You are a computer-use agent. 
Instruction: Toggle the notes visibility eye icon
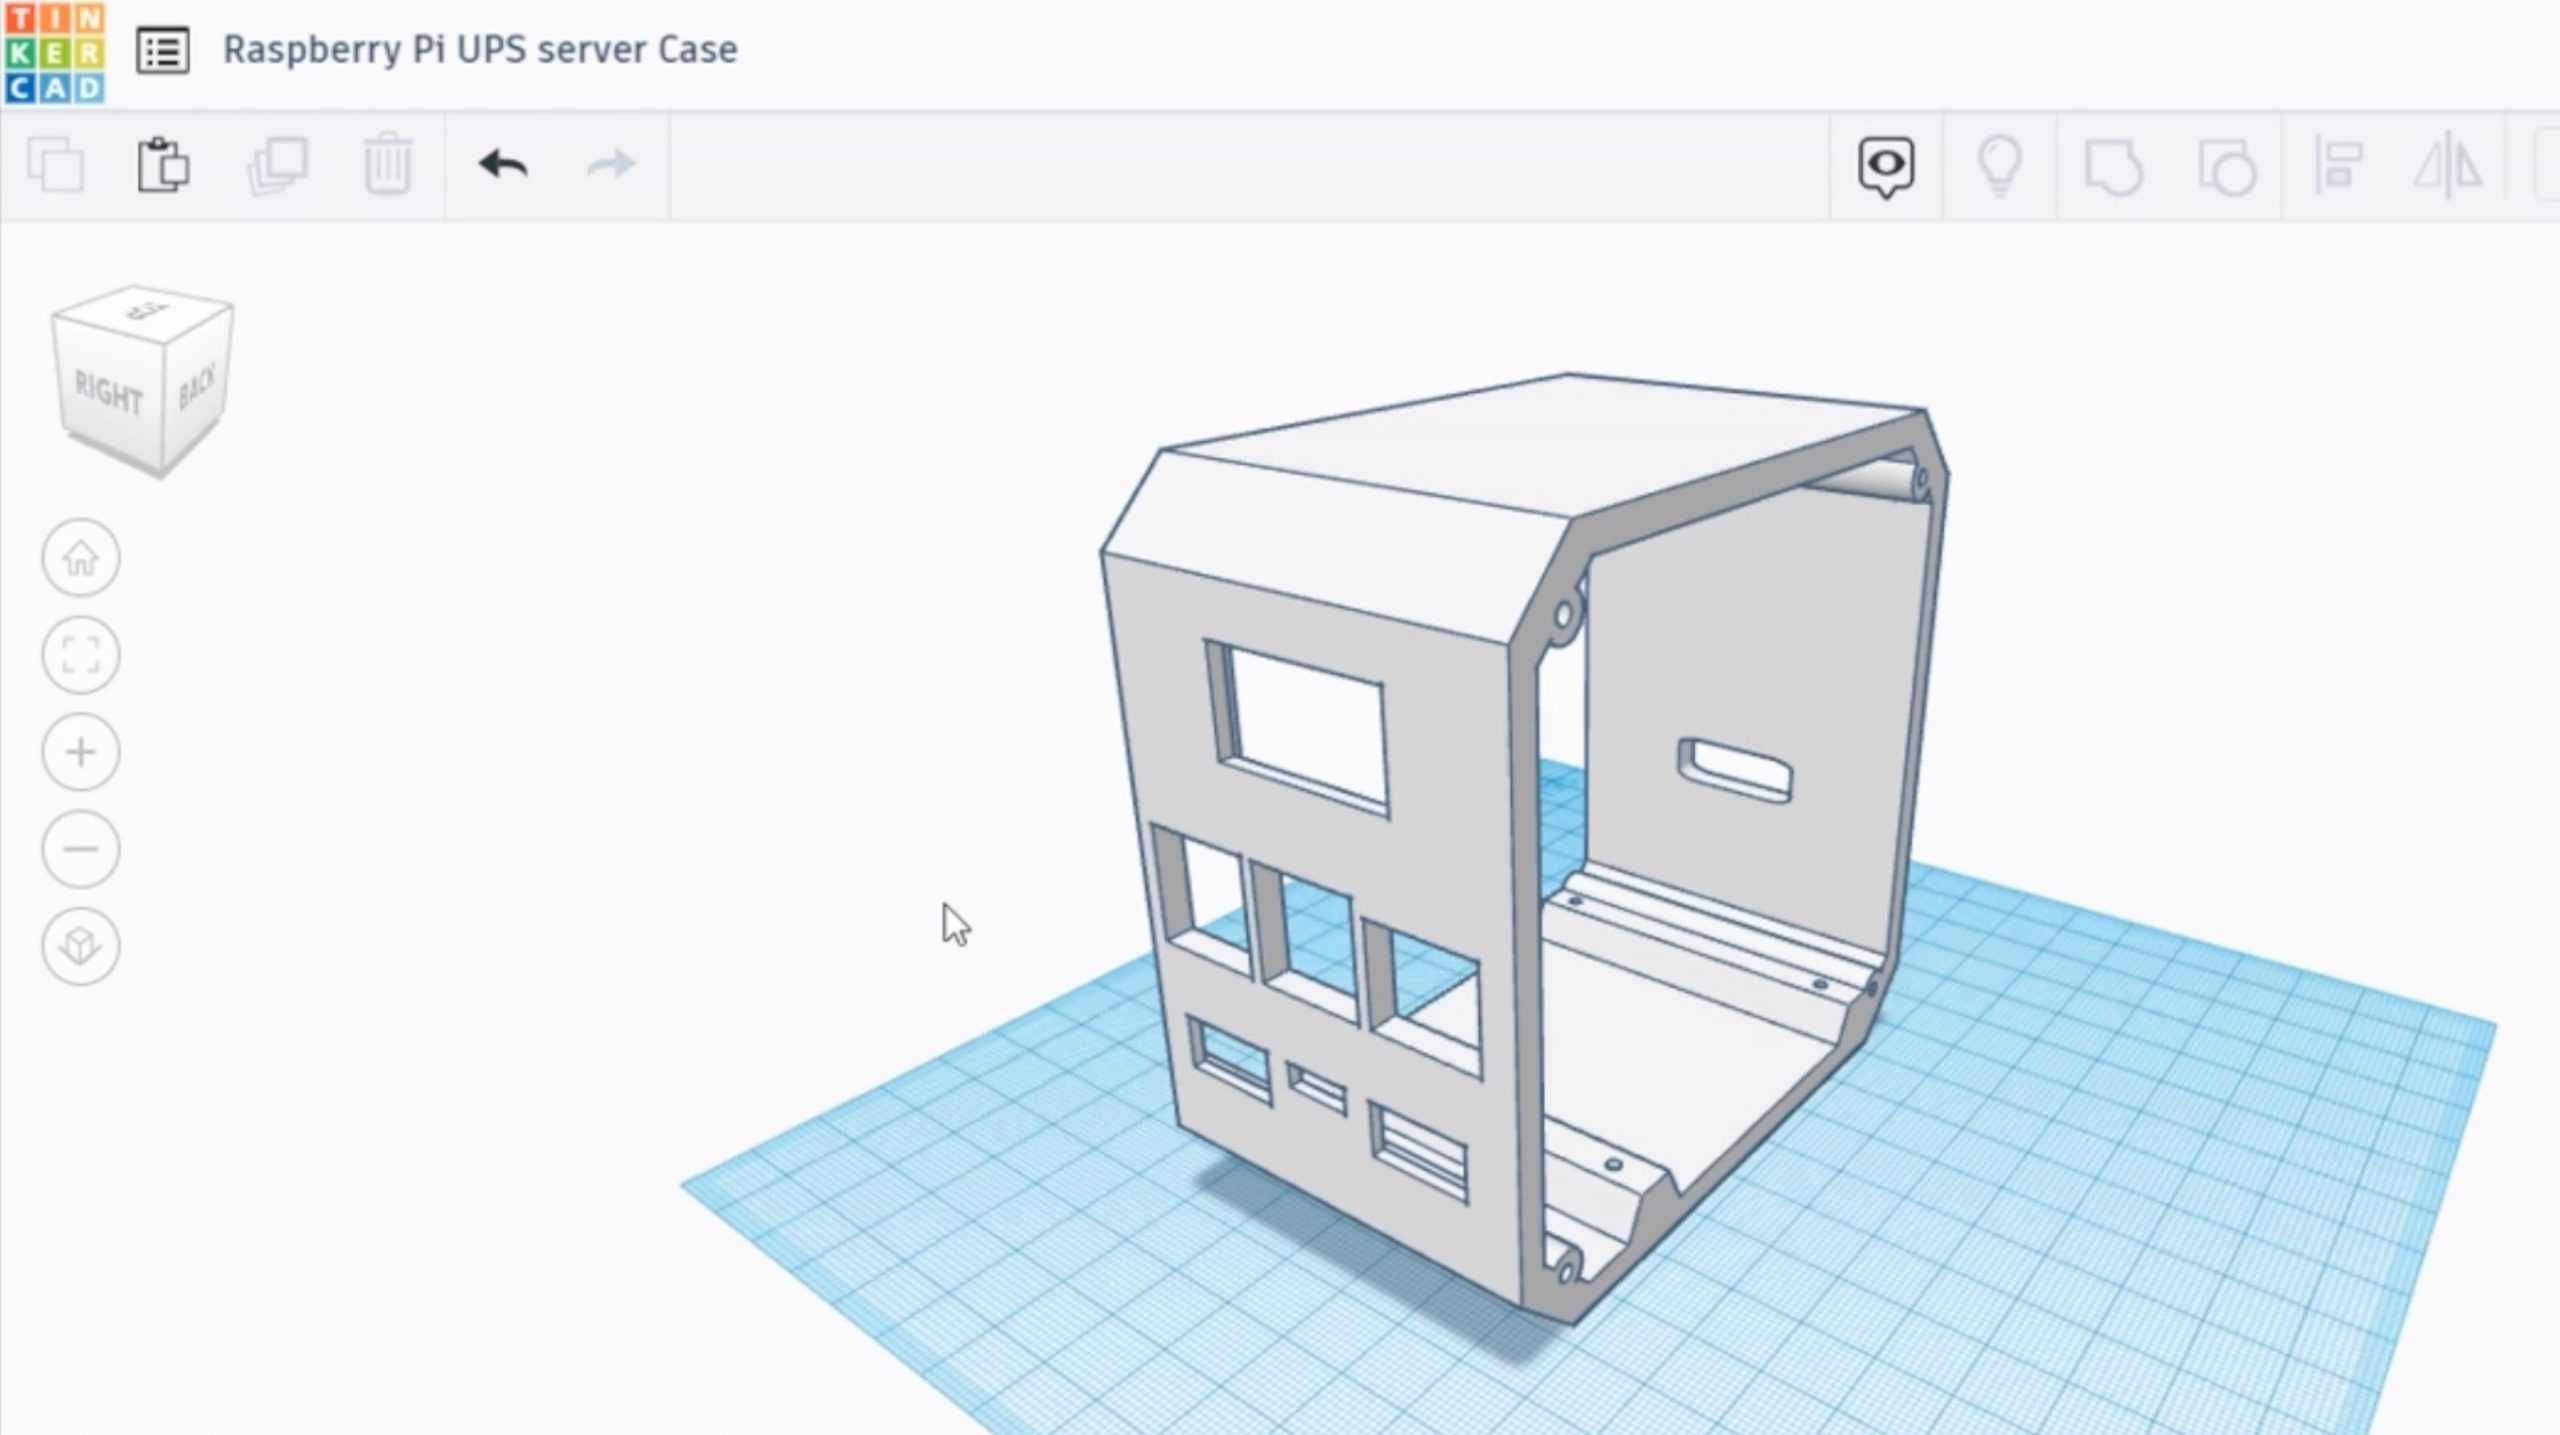(1886, 166)
